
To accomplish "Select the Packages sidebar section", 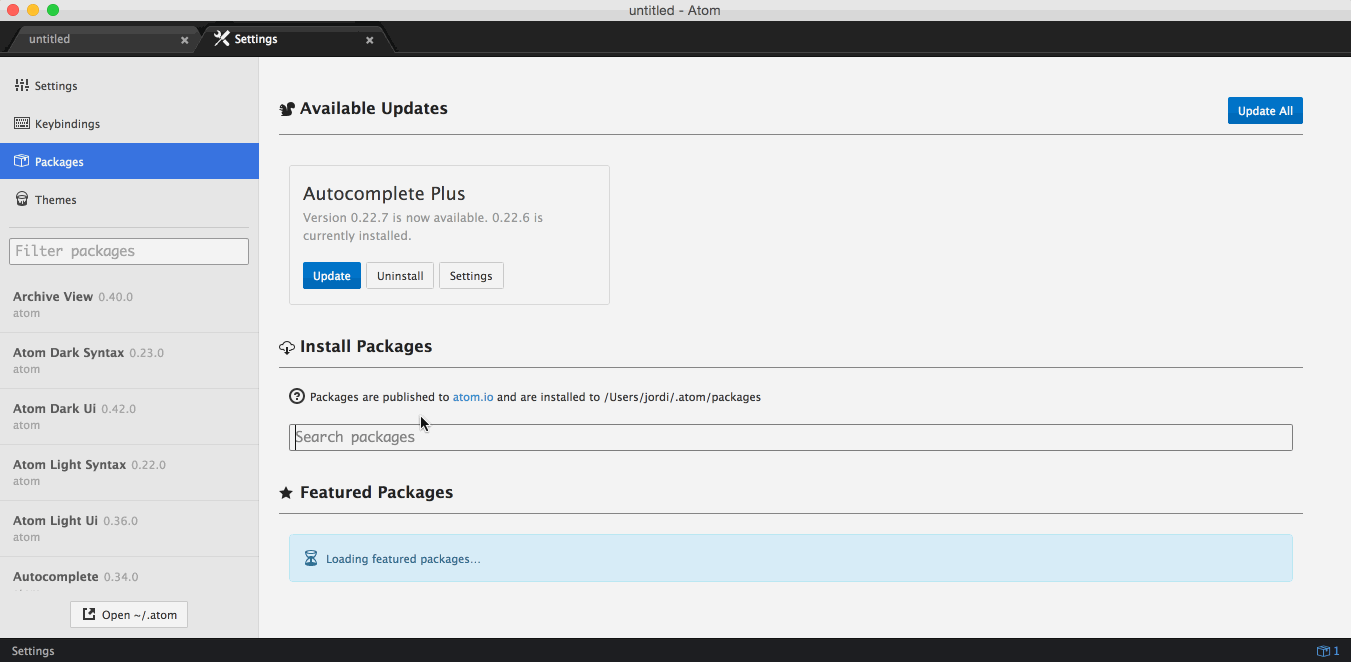I will click(x=129, y=162).
